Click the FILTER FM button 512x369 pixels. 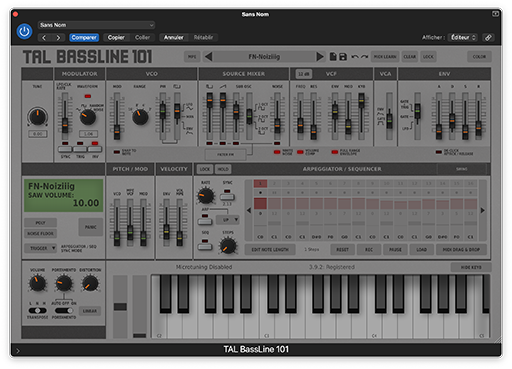pos(225,155)
